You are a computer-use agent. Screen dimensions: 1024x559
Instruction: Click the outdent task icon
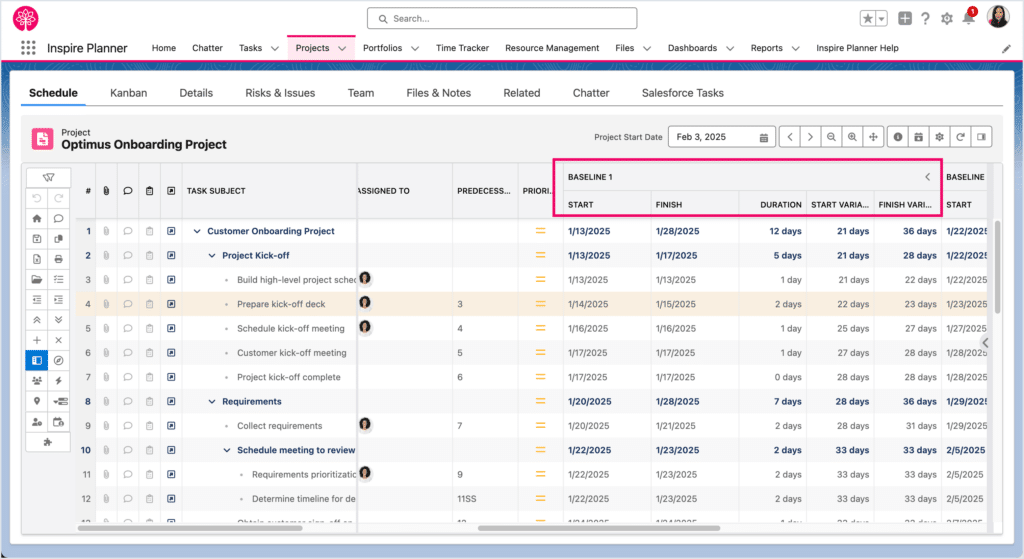pos(37,299)
